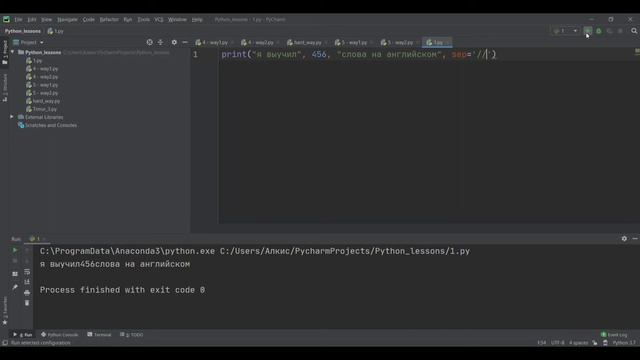Screen dimensions: 640x360
Task: Click the 'Process finished with exit code 0' text
Action: [x=122, y=290]
